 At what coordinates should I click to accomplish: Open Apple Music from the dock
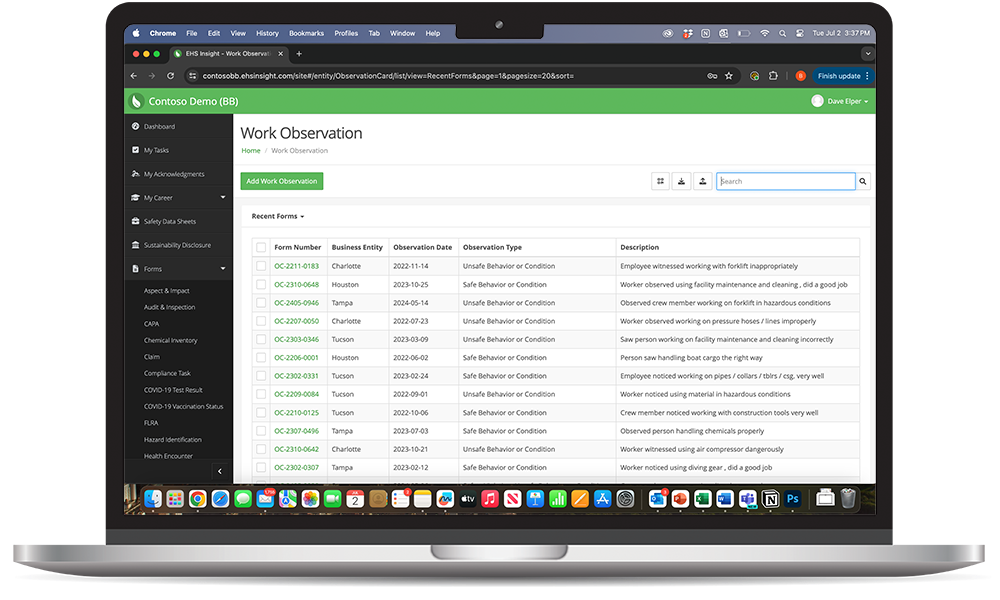pos(490,499)
